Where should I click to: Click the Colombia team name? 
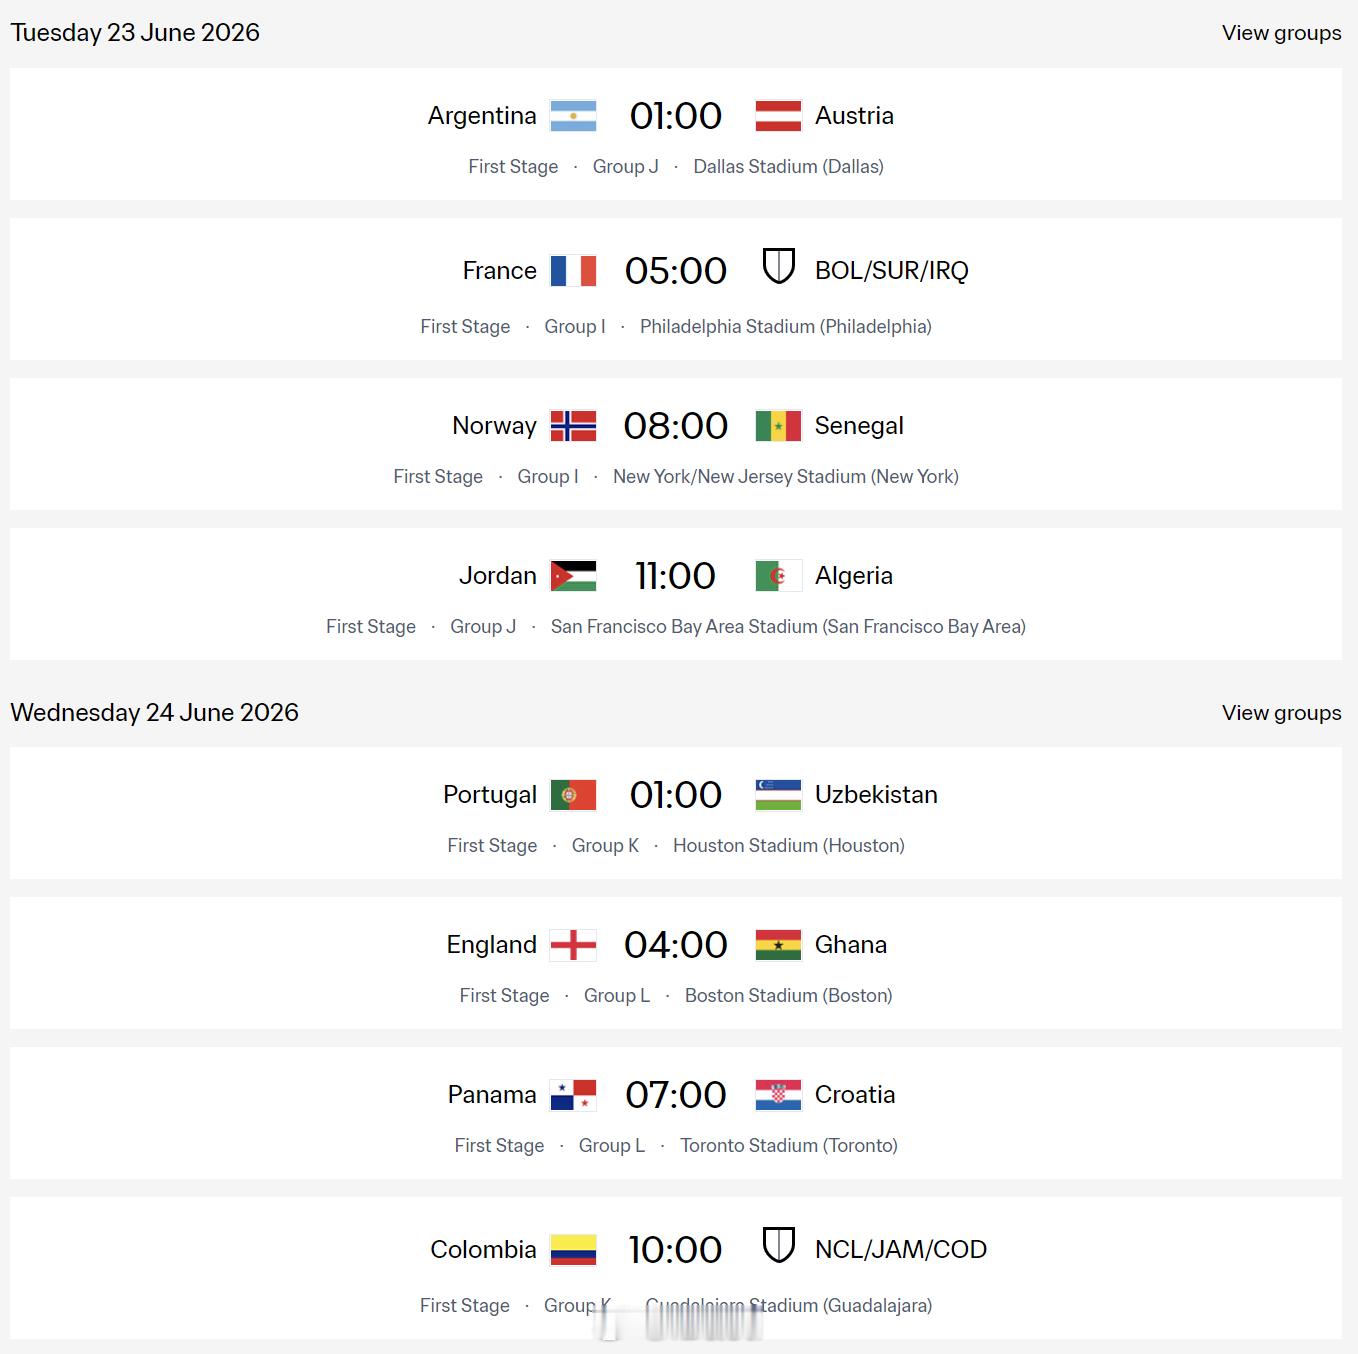[483, 1250]
